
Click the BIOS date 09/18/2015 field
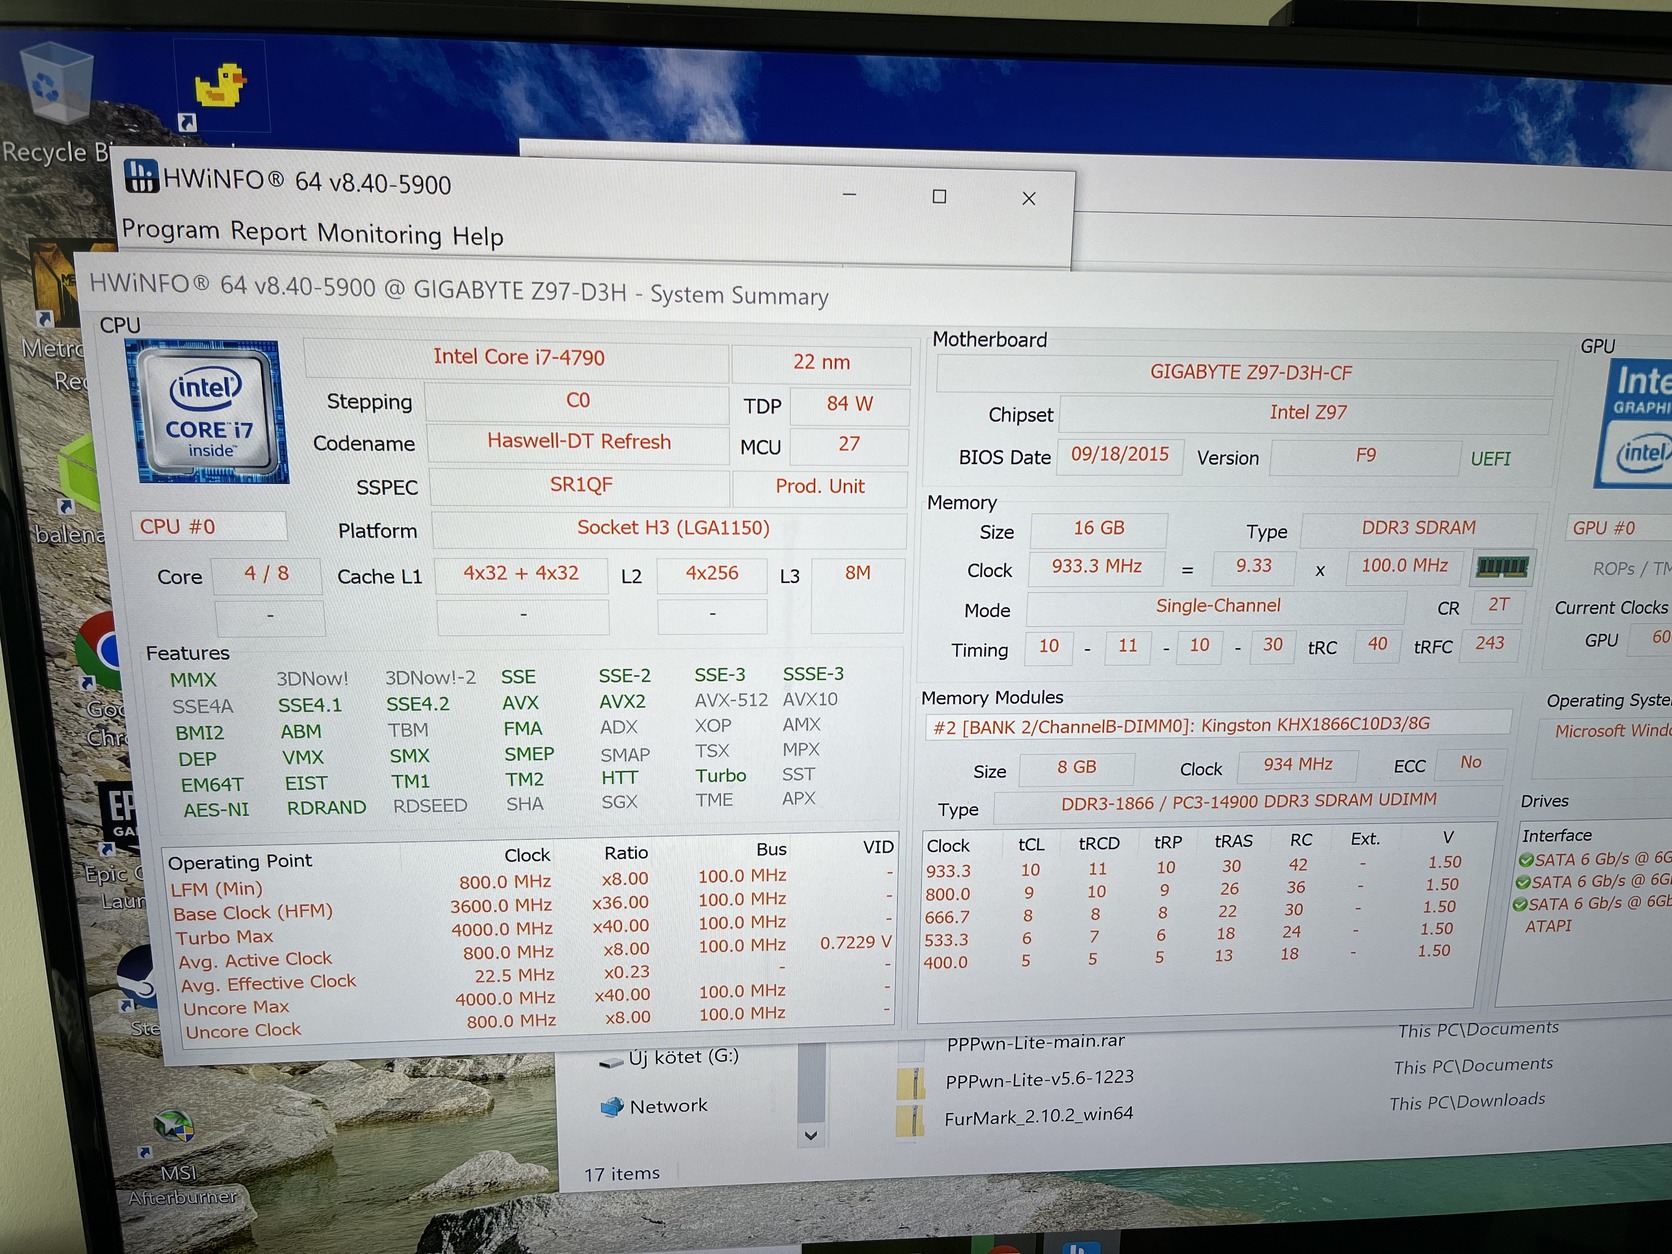pyautogui.click(x=1120, y=455)
